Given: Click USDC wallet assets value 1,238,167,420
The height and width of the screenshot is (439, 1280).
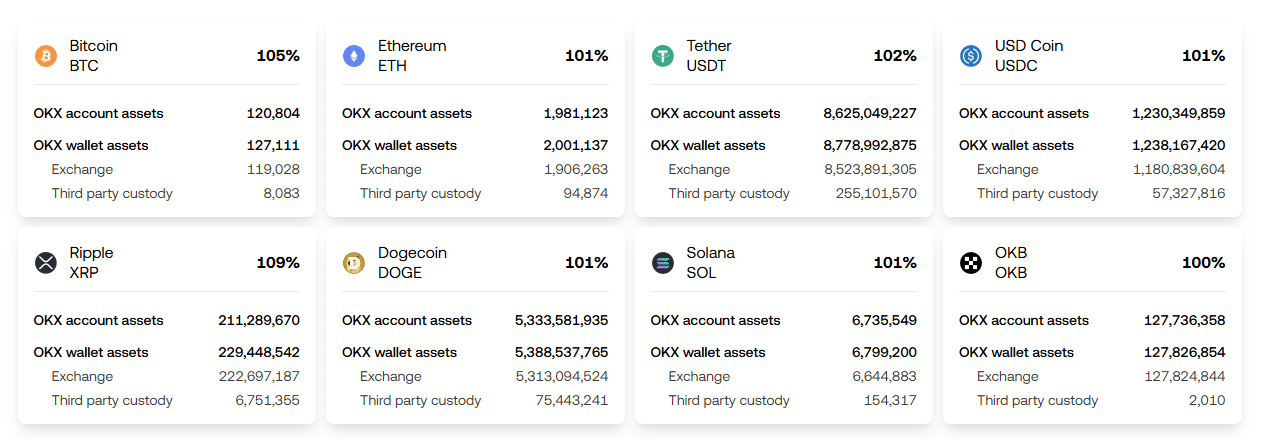Looking at the screenshot, I should (1179, 146).
